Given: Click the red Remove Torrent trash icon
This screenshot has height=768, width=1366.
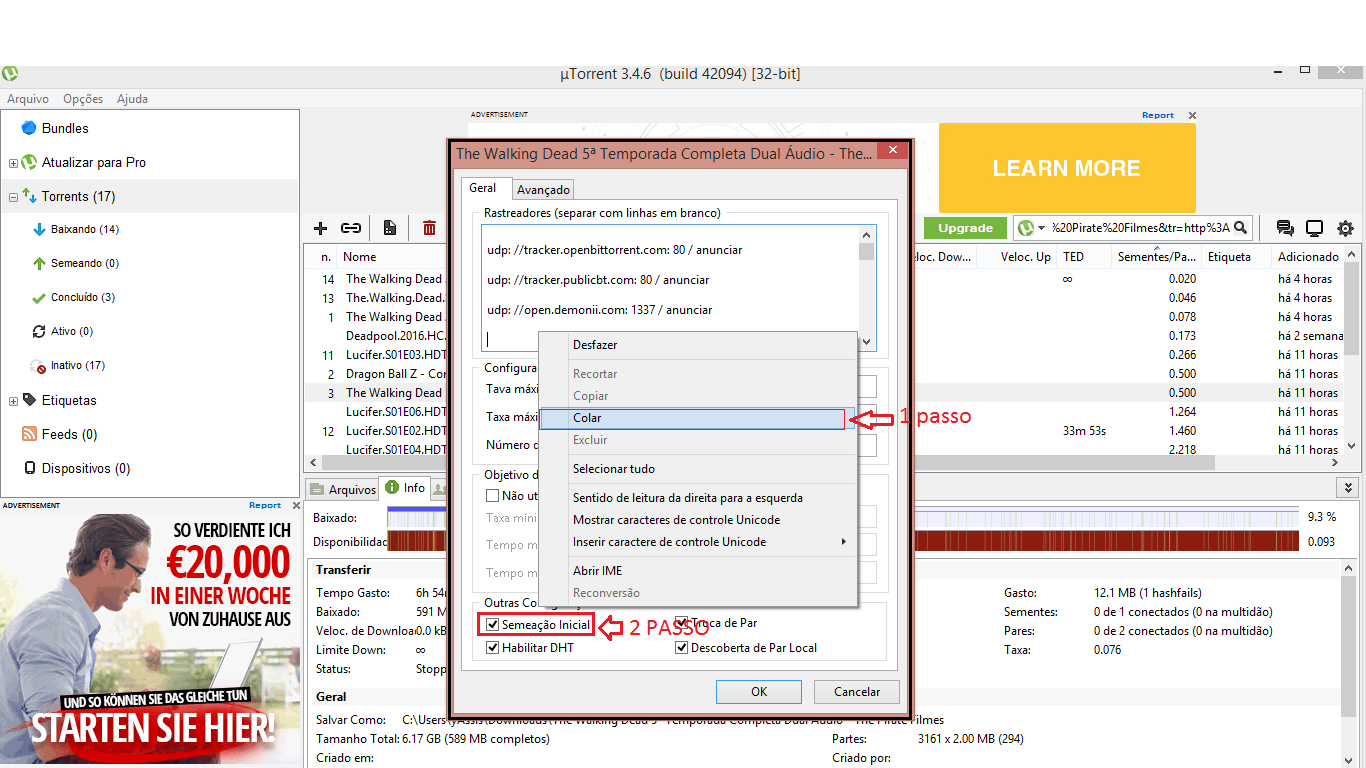Looking at the screenshot, I should pyautogui.click(x=429, y=228).
